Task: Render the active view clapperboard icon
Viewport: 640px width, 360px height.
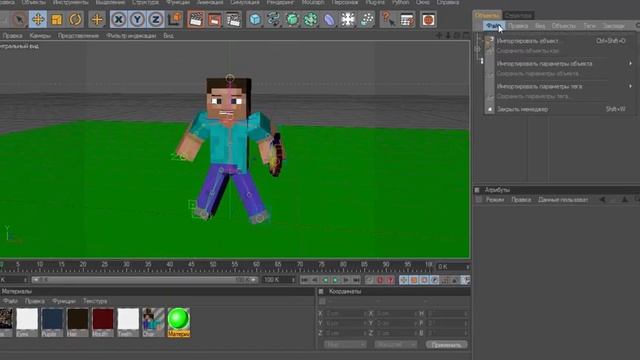Action: (196, 19)
